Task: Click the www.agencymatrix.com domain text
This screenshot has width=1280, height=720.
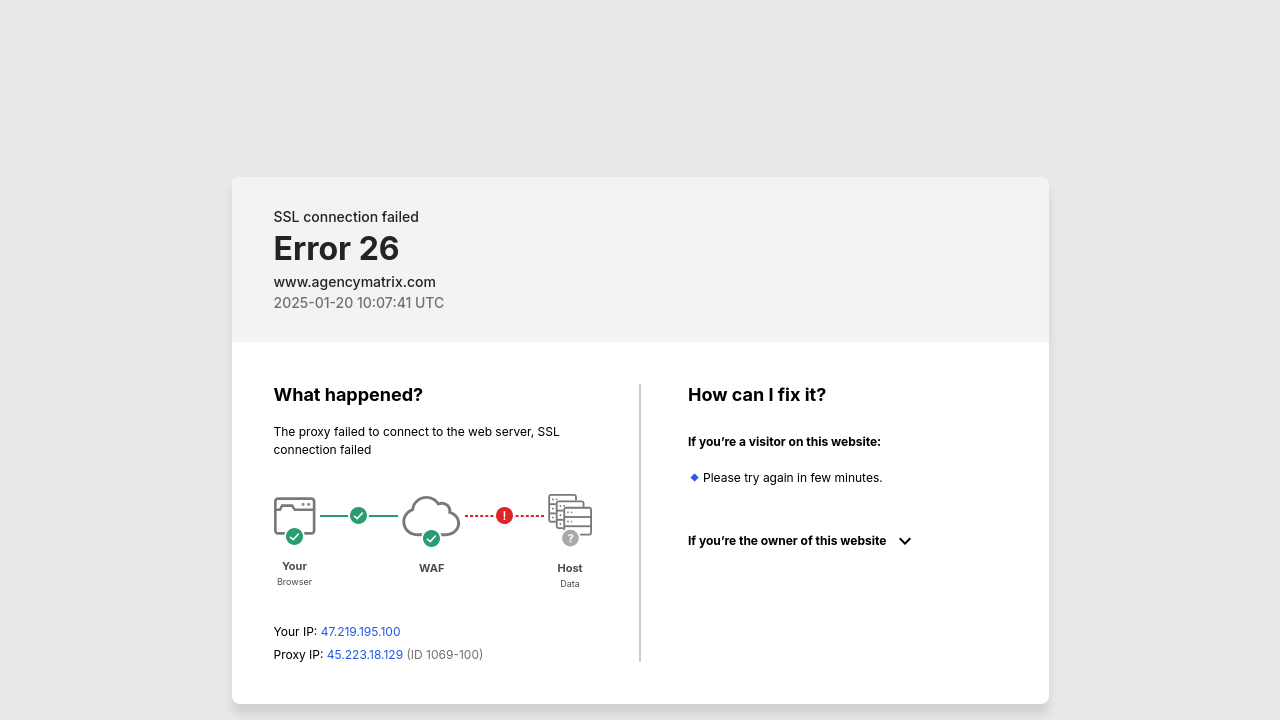Action: tap(354, 282)
